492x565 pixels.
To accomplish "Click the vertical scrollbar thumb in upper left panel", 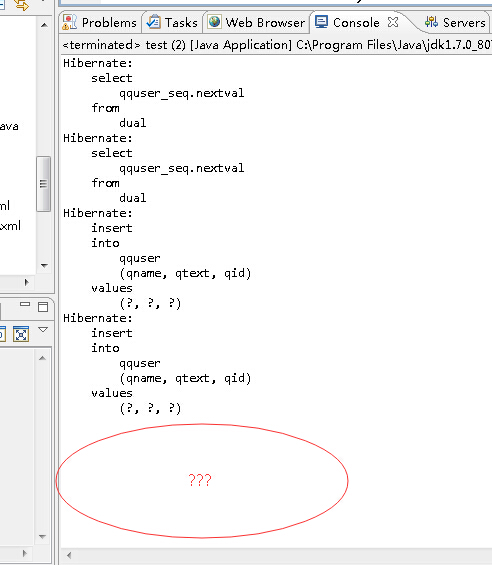I will tap(43, 184).
